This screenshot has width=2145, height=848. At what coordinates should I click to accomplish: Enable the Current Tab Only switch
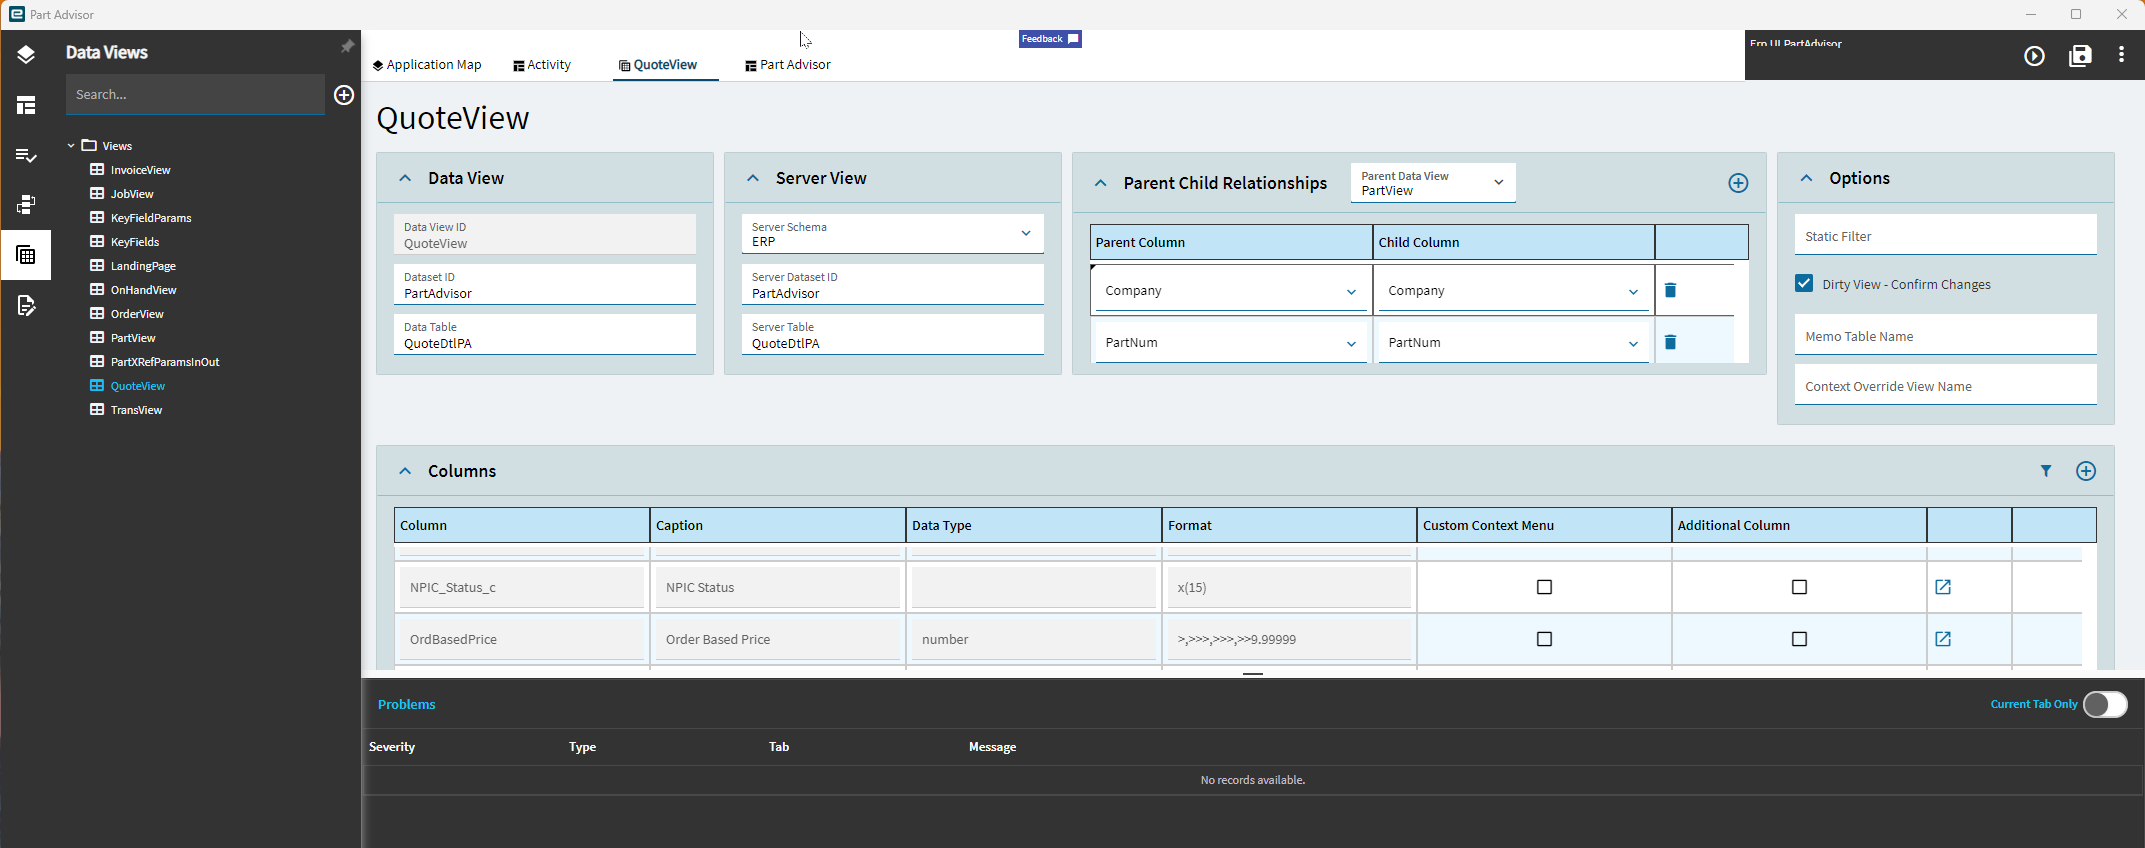tap(2105, 704)
